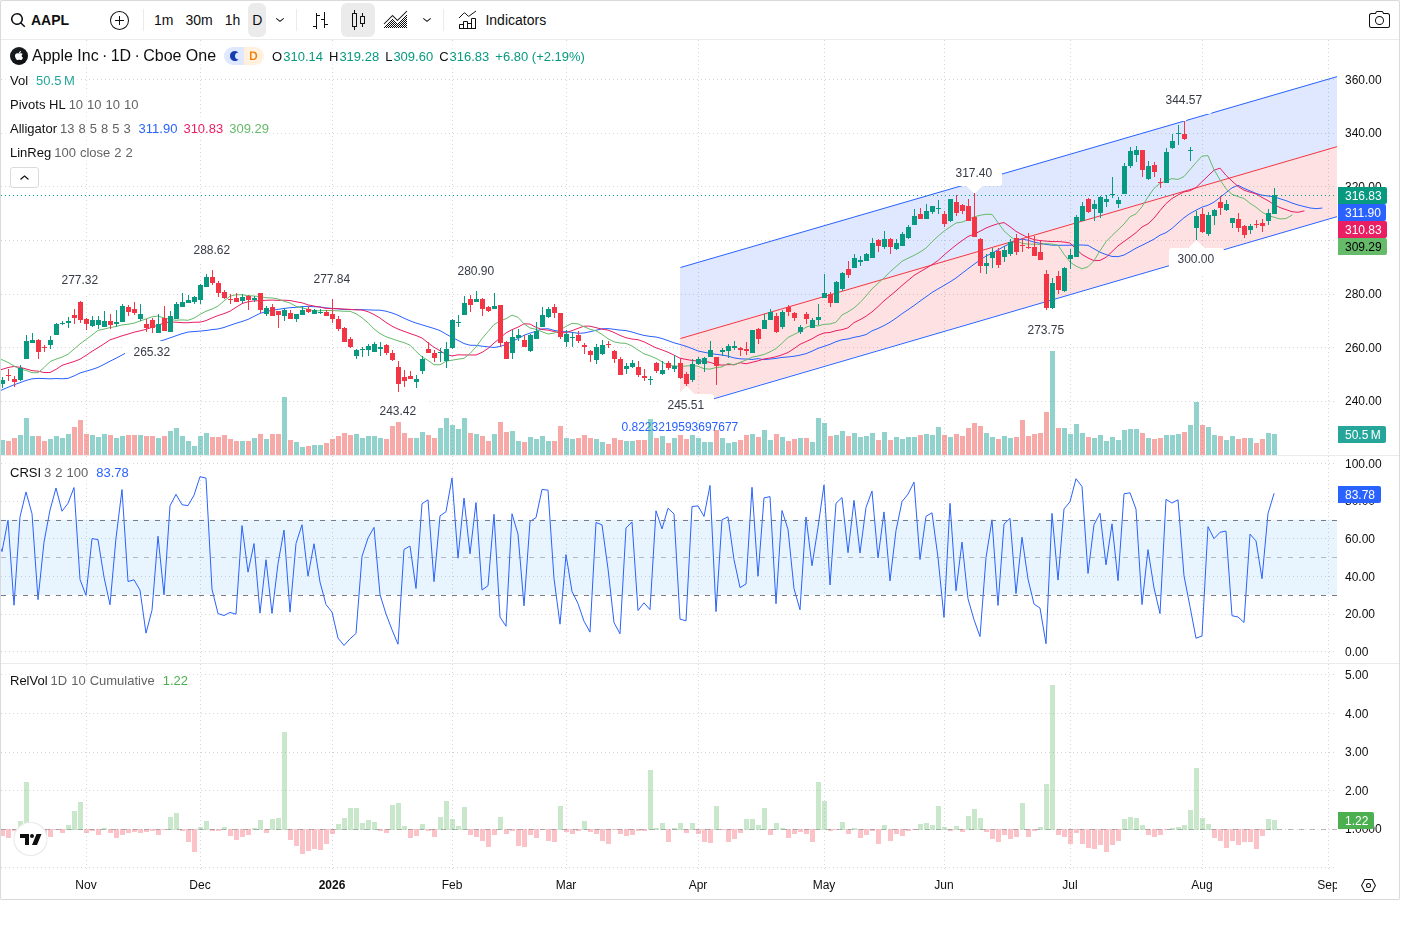Click the 280.90 pivot high label
This screenshot has width=1420, height=950.
[476, 271]
